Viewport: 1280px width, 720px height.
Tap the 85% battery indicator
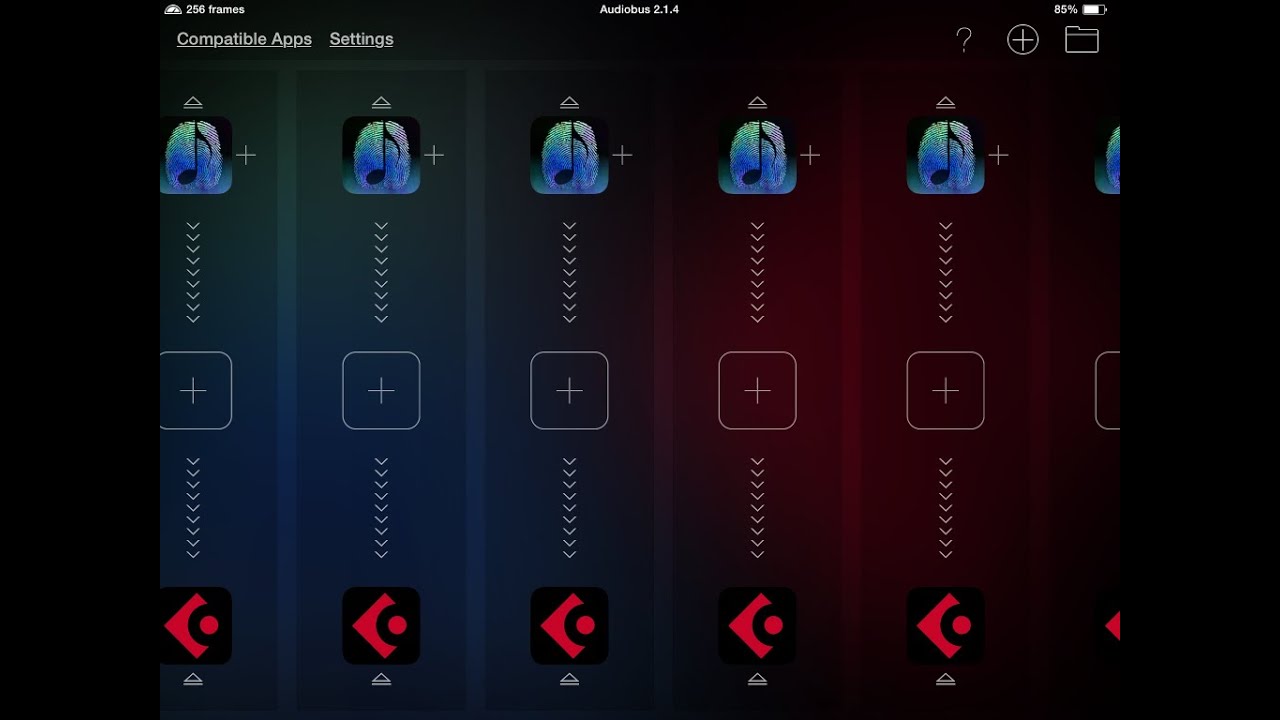click(x=1079, y=9)
